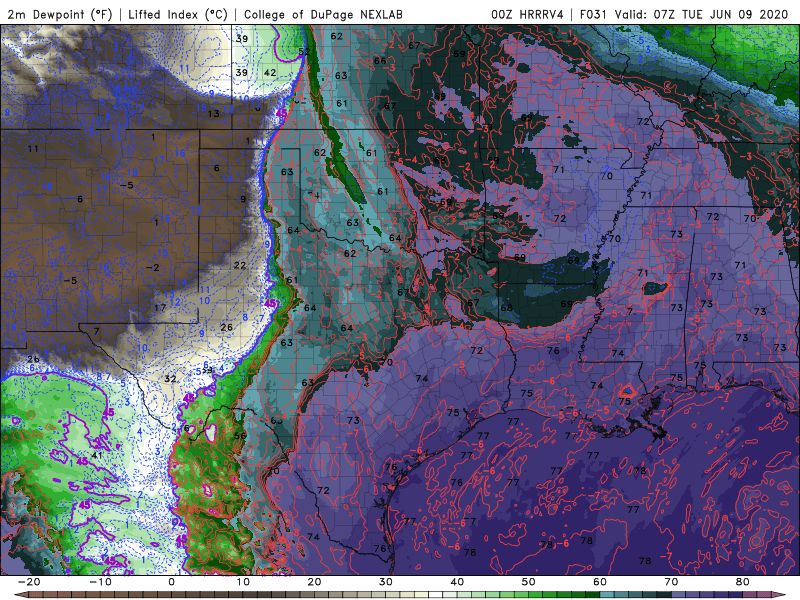Click the black '42' dewpoint value on the map
This screenshot has height=600, width=800.
(x=270, y=73)
